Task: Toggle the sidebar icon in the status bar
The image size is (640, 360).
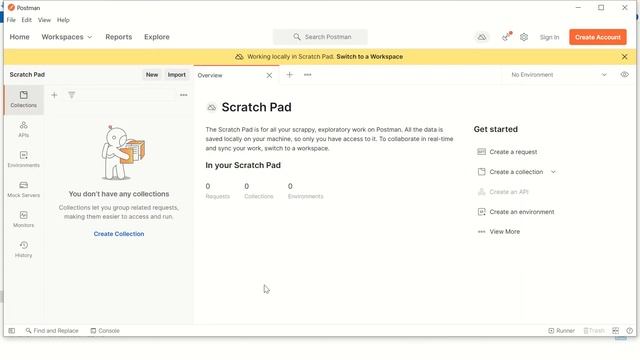Action: [x=11, y=331]
